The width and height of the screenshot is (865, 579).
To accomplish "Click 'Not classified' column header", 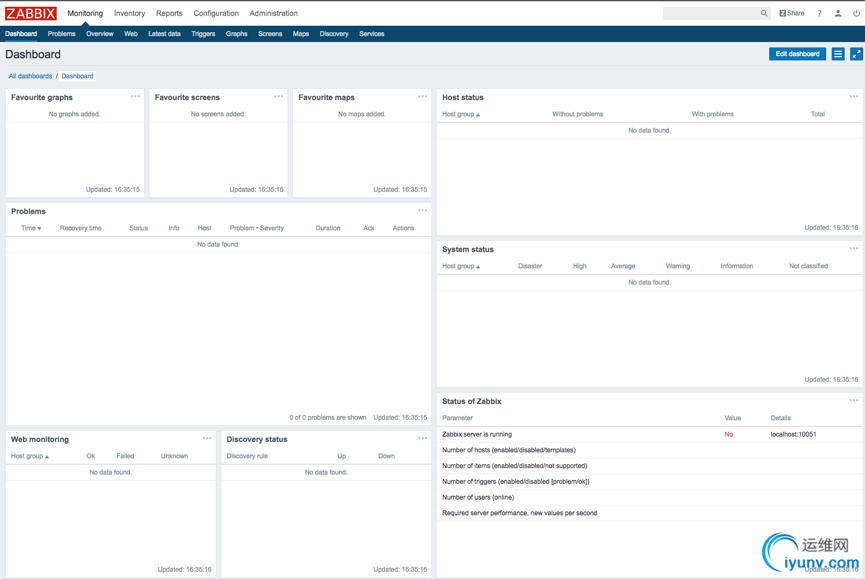I will click(808, 266).
